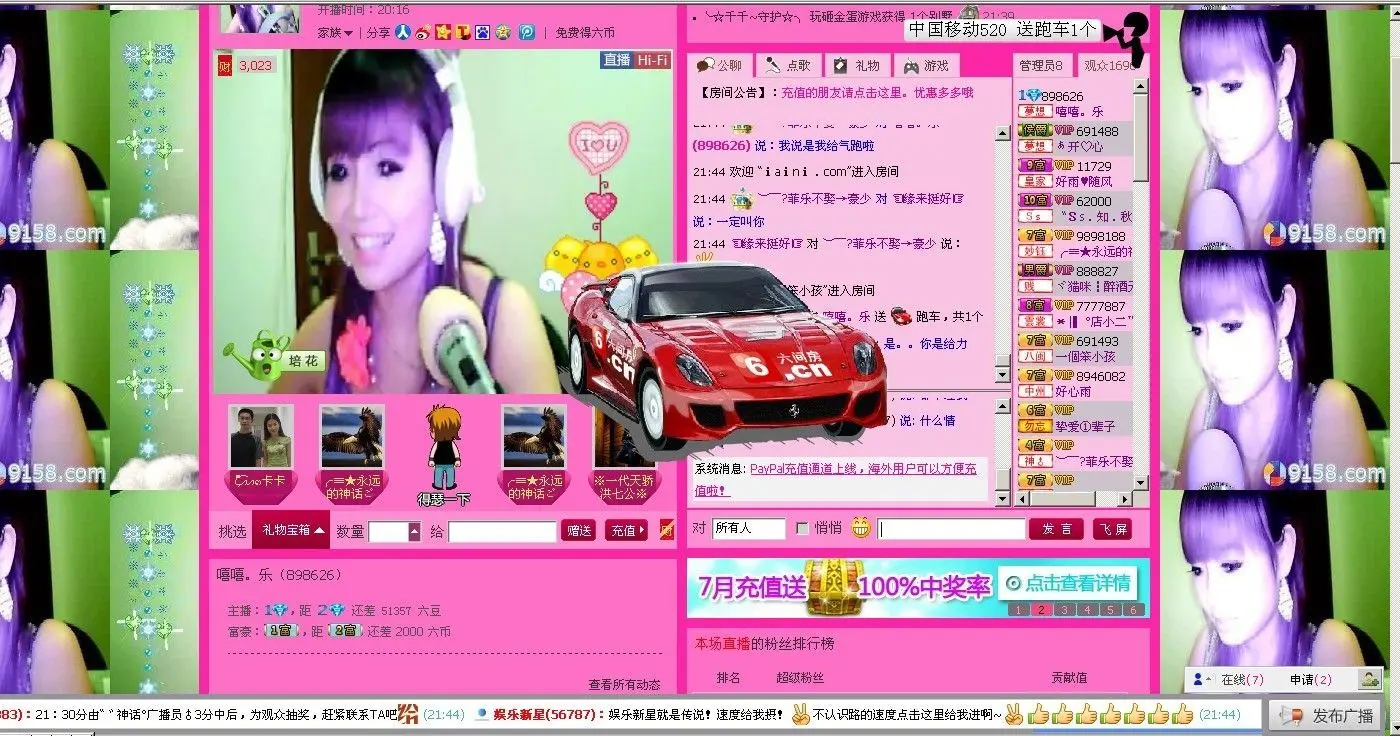Select banner slide number 1
Image resolution: width=1400 pixels, height=736 pixels.
[1017, 609]
